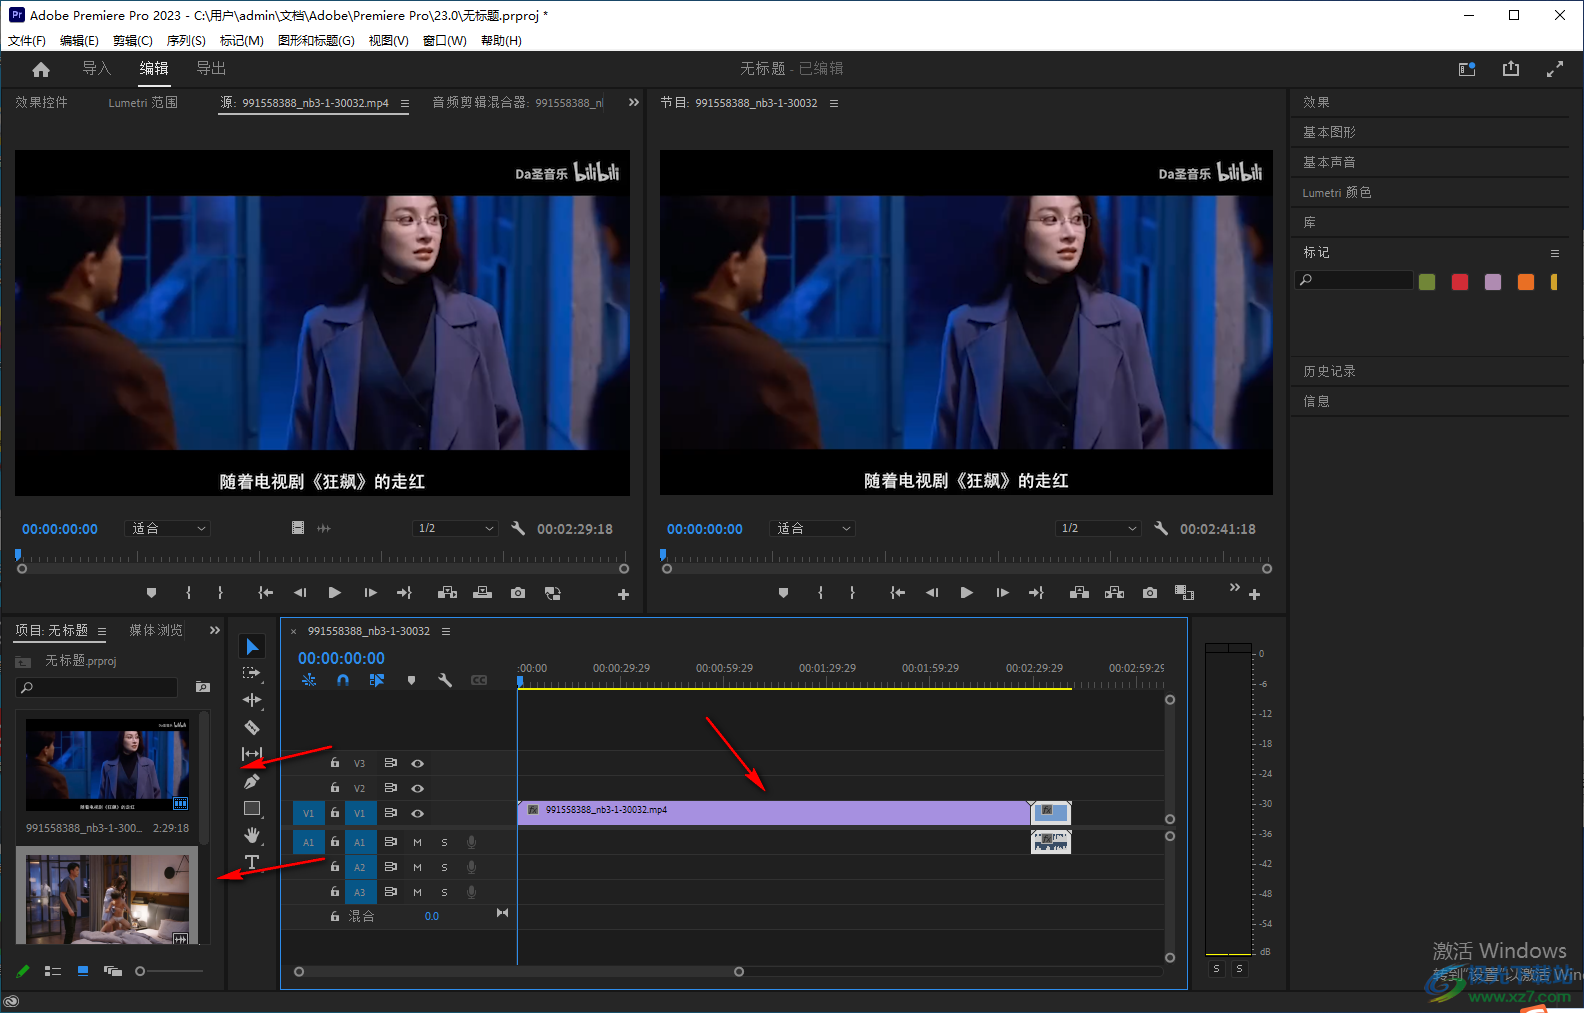
Task: Open Program monitor settings wrench
Action: [x=1161, y=528]
